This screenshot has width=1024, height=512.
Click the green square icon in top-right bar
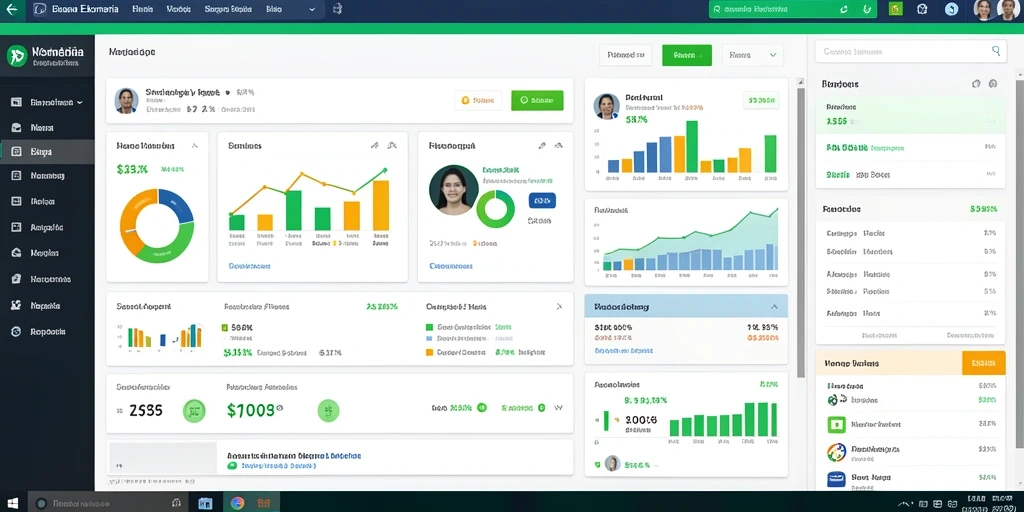click(x=896, y=9)
